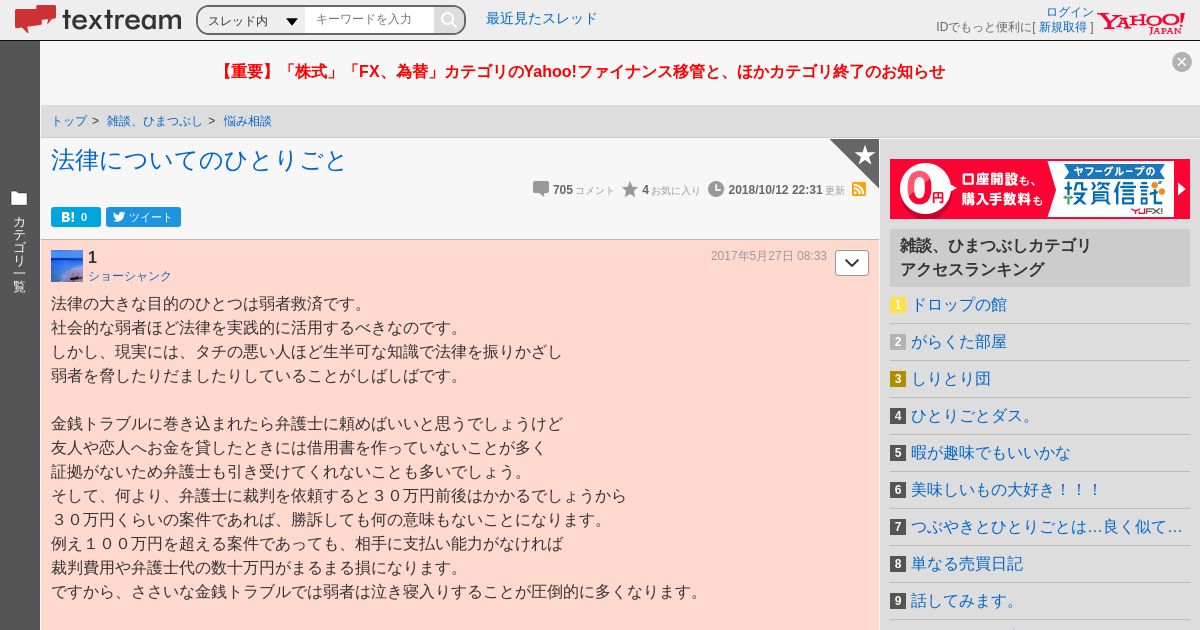This screenshot has width=1200, height=630.
Task: Open ranking item がらくた部屋
Action: click(x=959, y=341)
